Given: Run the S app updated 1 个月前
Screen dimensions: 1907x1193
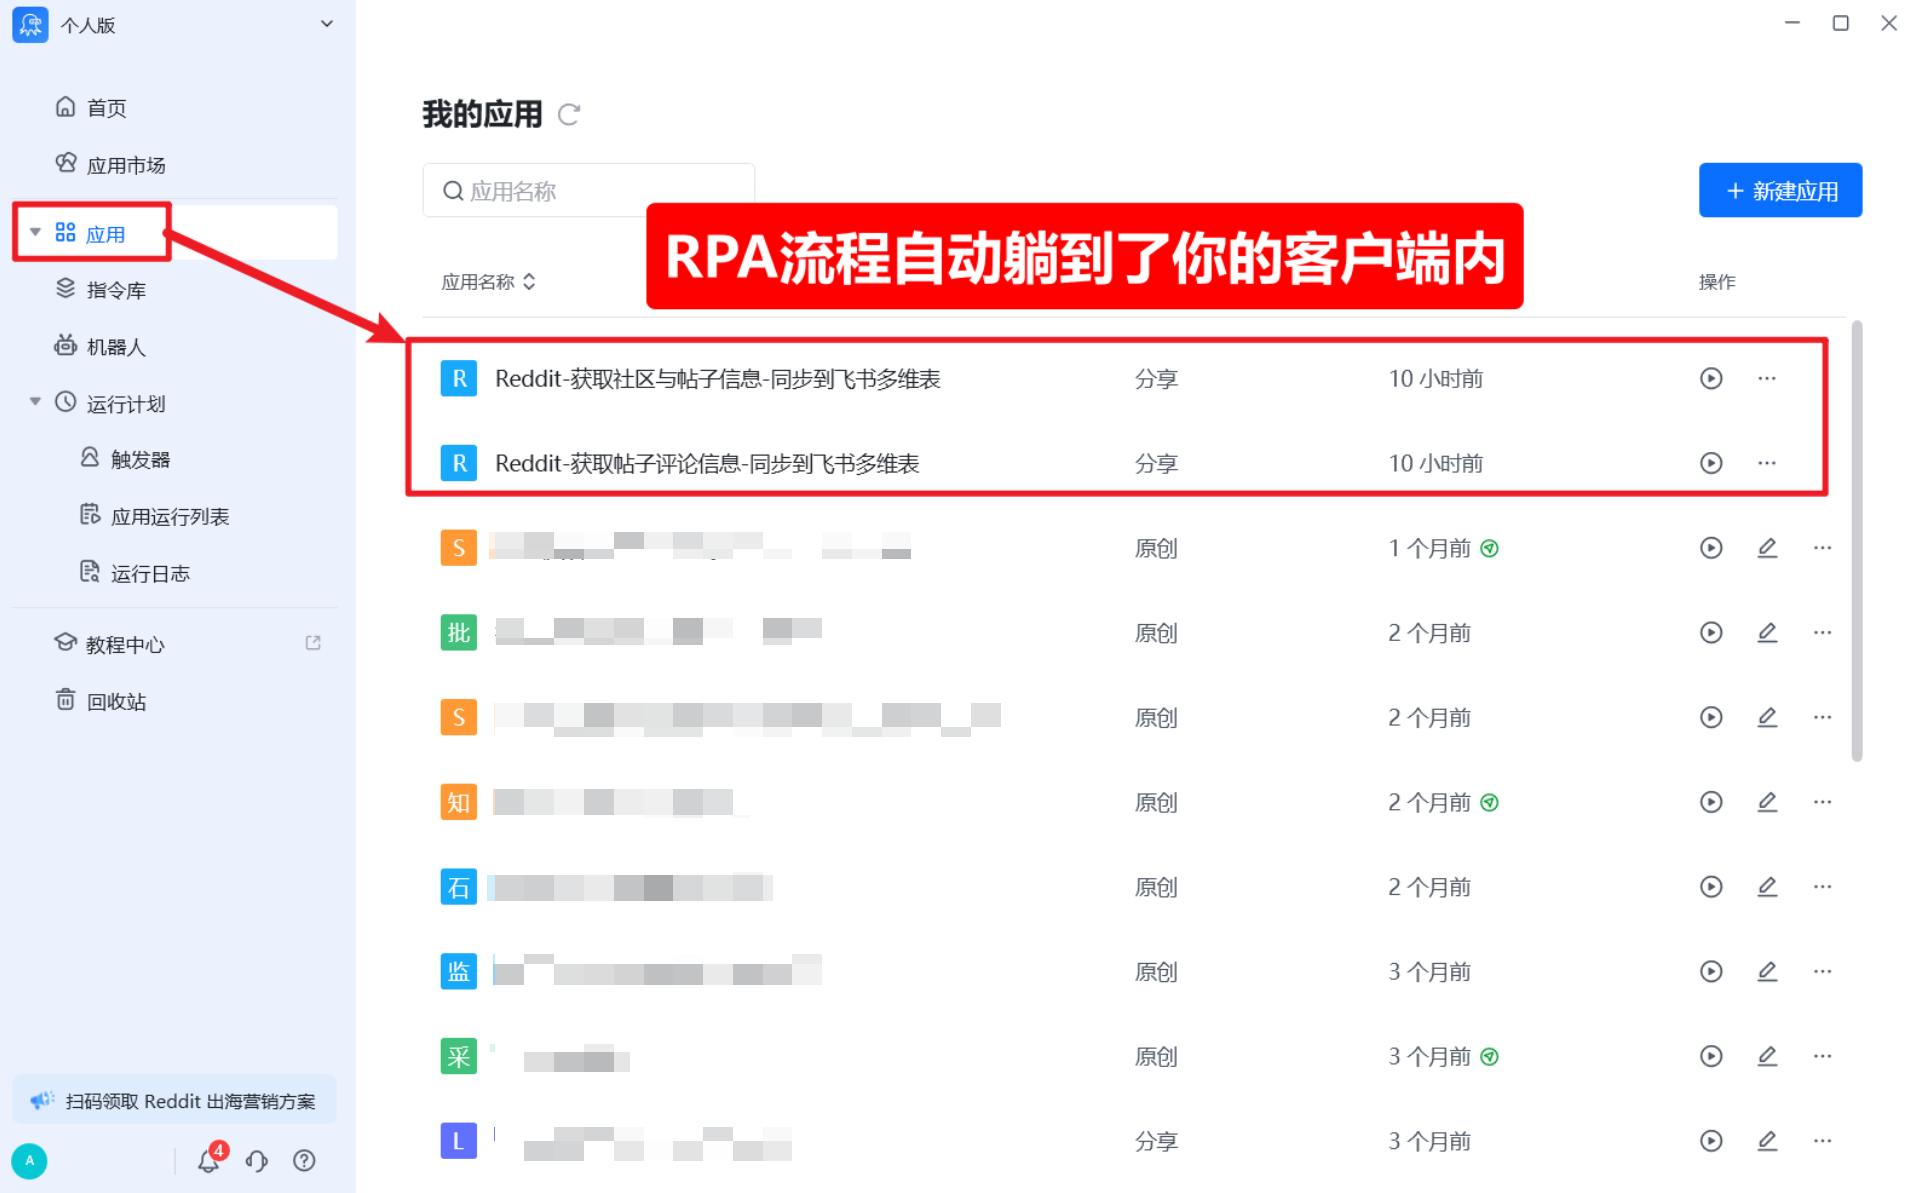Looking at the screenshot, I should [1711, 548].
